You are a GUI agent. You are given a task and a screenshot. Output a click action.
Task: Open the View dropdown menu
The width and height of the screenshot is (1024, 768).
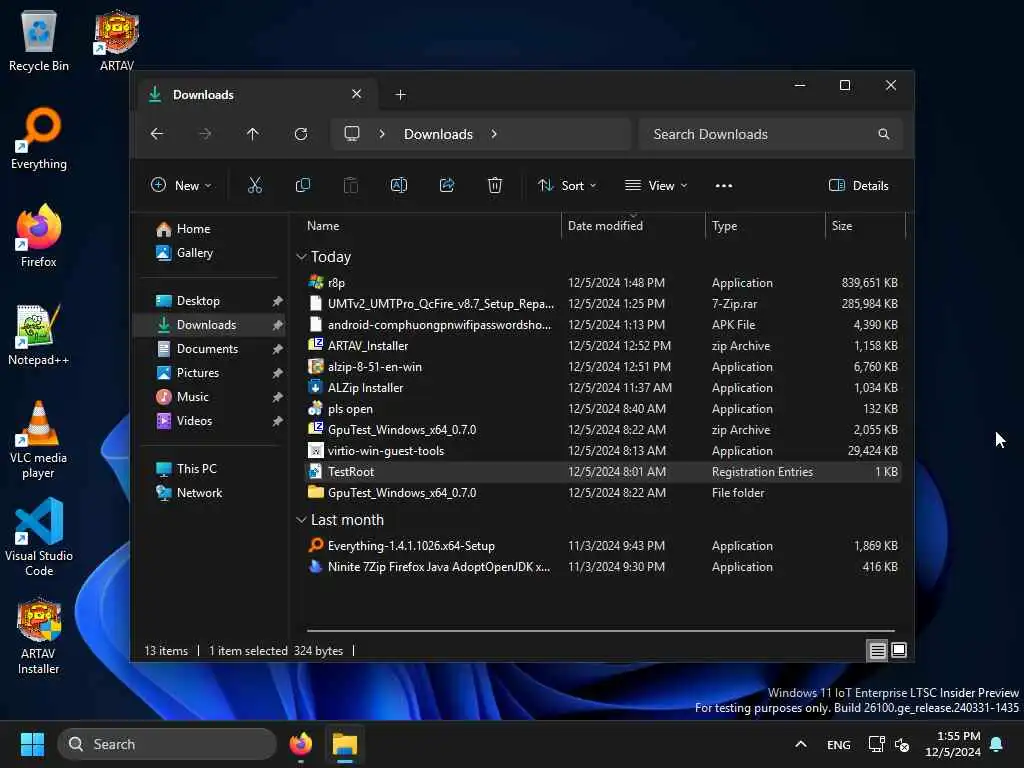pos(656,185)
